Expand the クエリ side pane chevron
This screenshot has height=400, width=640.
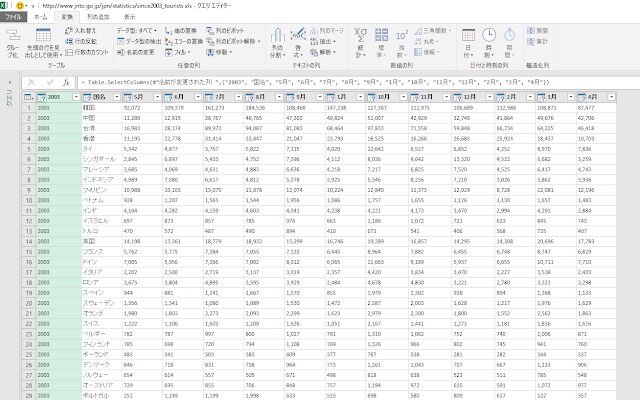click(10, 82)
